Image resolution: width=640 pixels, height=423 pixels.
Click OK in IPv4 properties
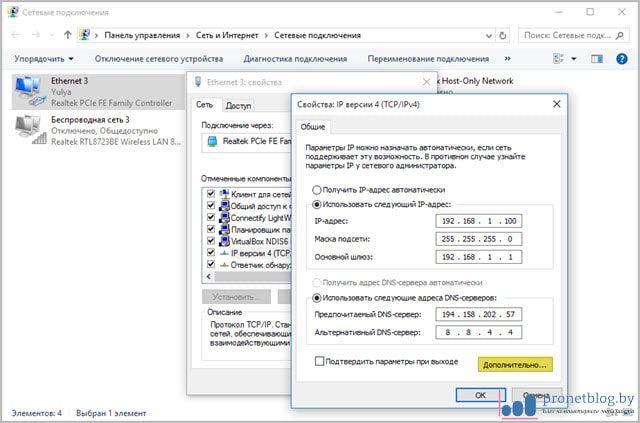coord(480,395)
